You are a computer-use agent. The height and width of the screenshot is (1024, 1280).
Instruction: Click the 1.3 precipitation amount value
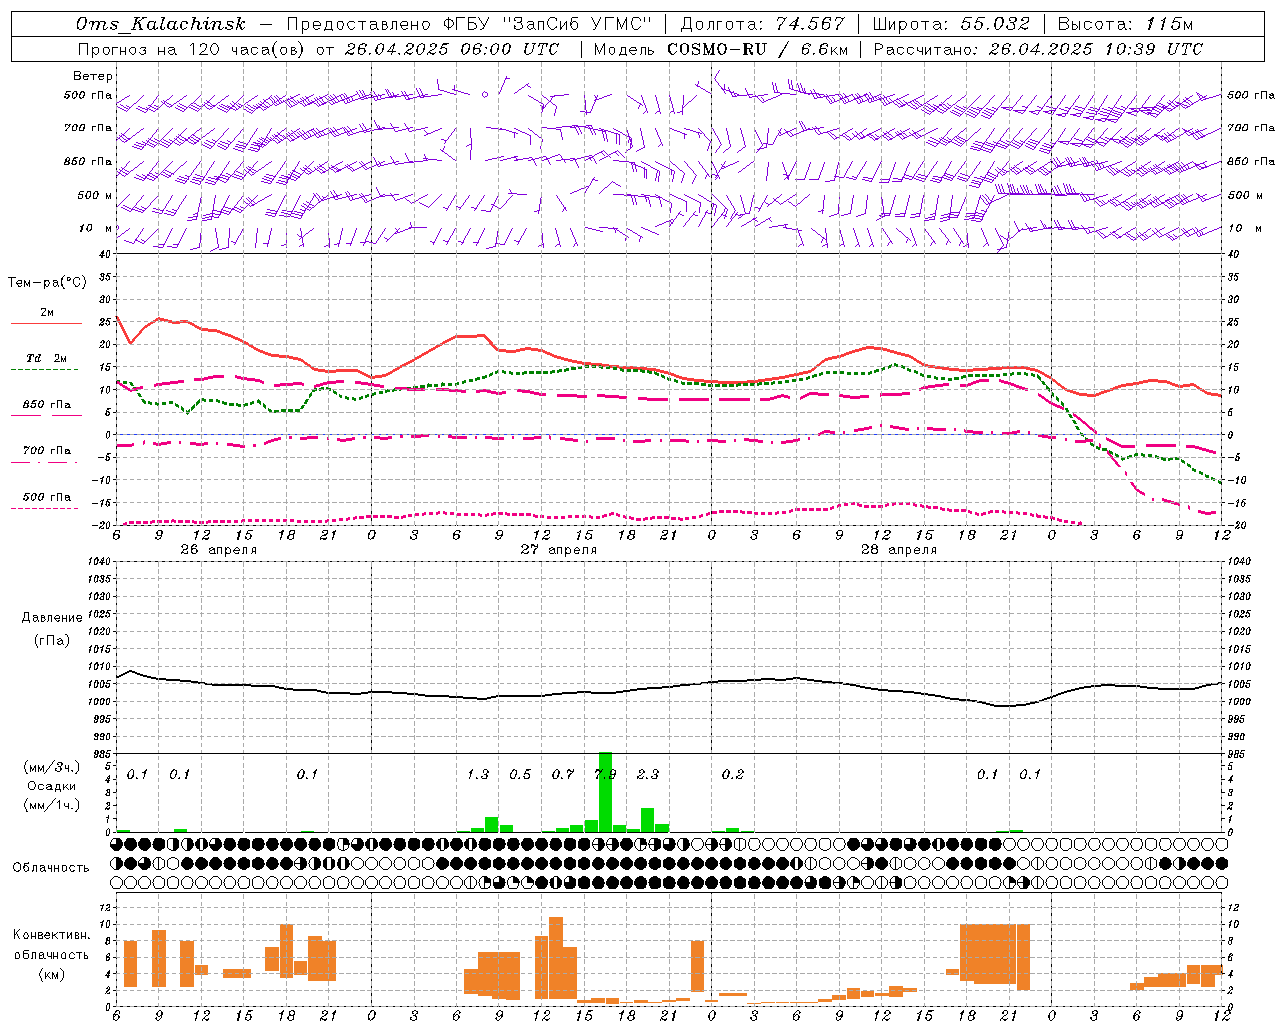pos(478,774)
